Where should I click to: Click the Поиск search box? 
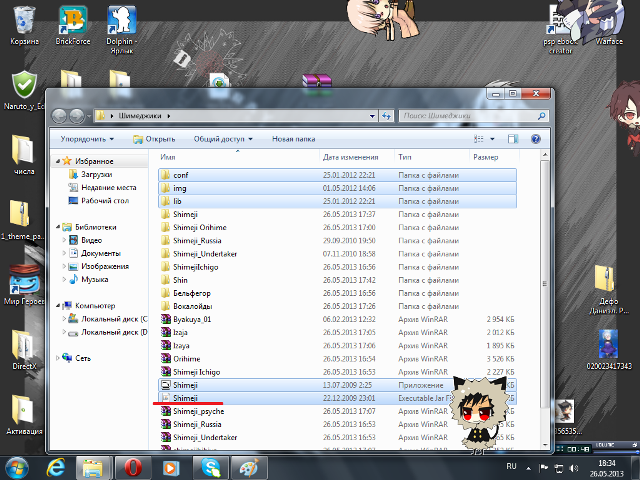click(x=480, y=115)
